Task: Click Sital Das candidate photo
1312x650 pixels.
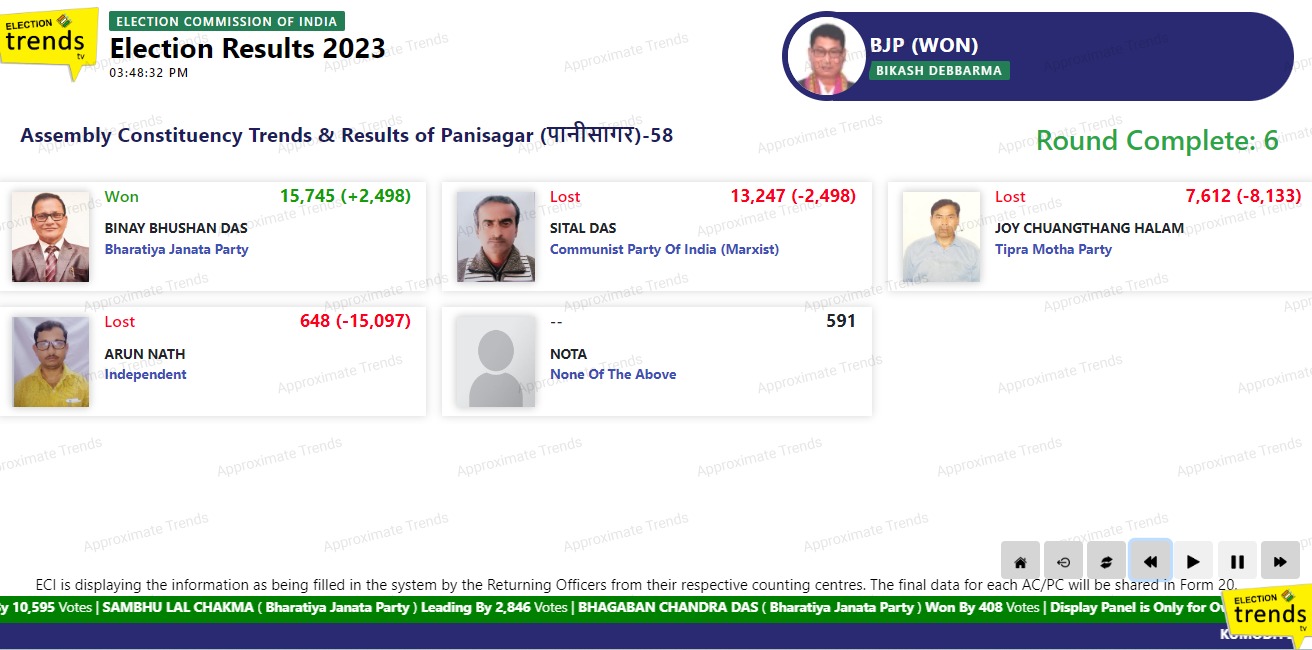Action: click(496, 237)
